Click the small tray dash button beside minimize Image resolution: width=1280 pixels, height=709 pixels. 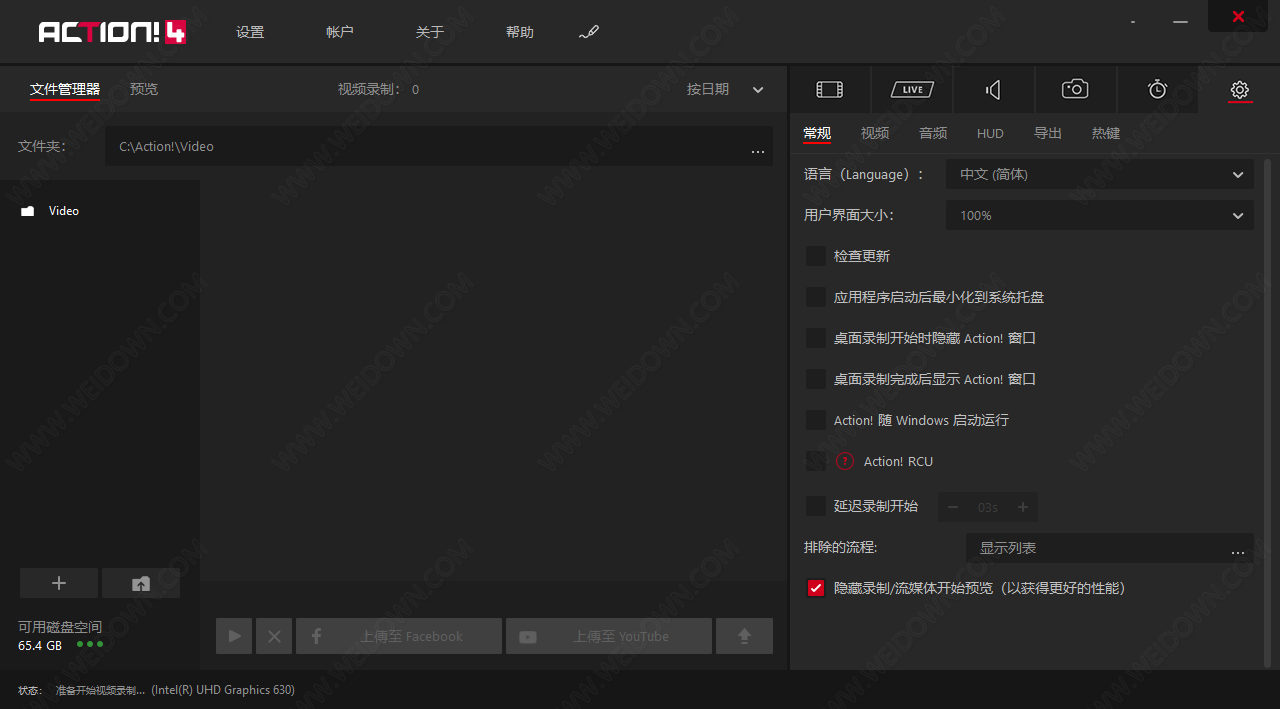(x=1133, y=20)
